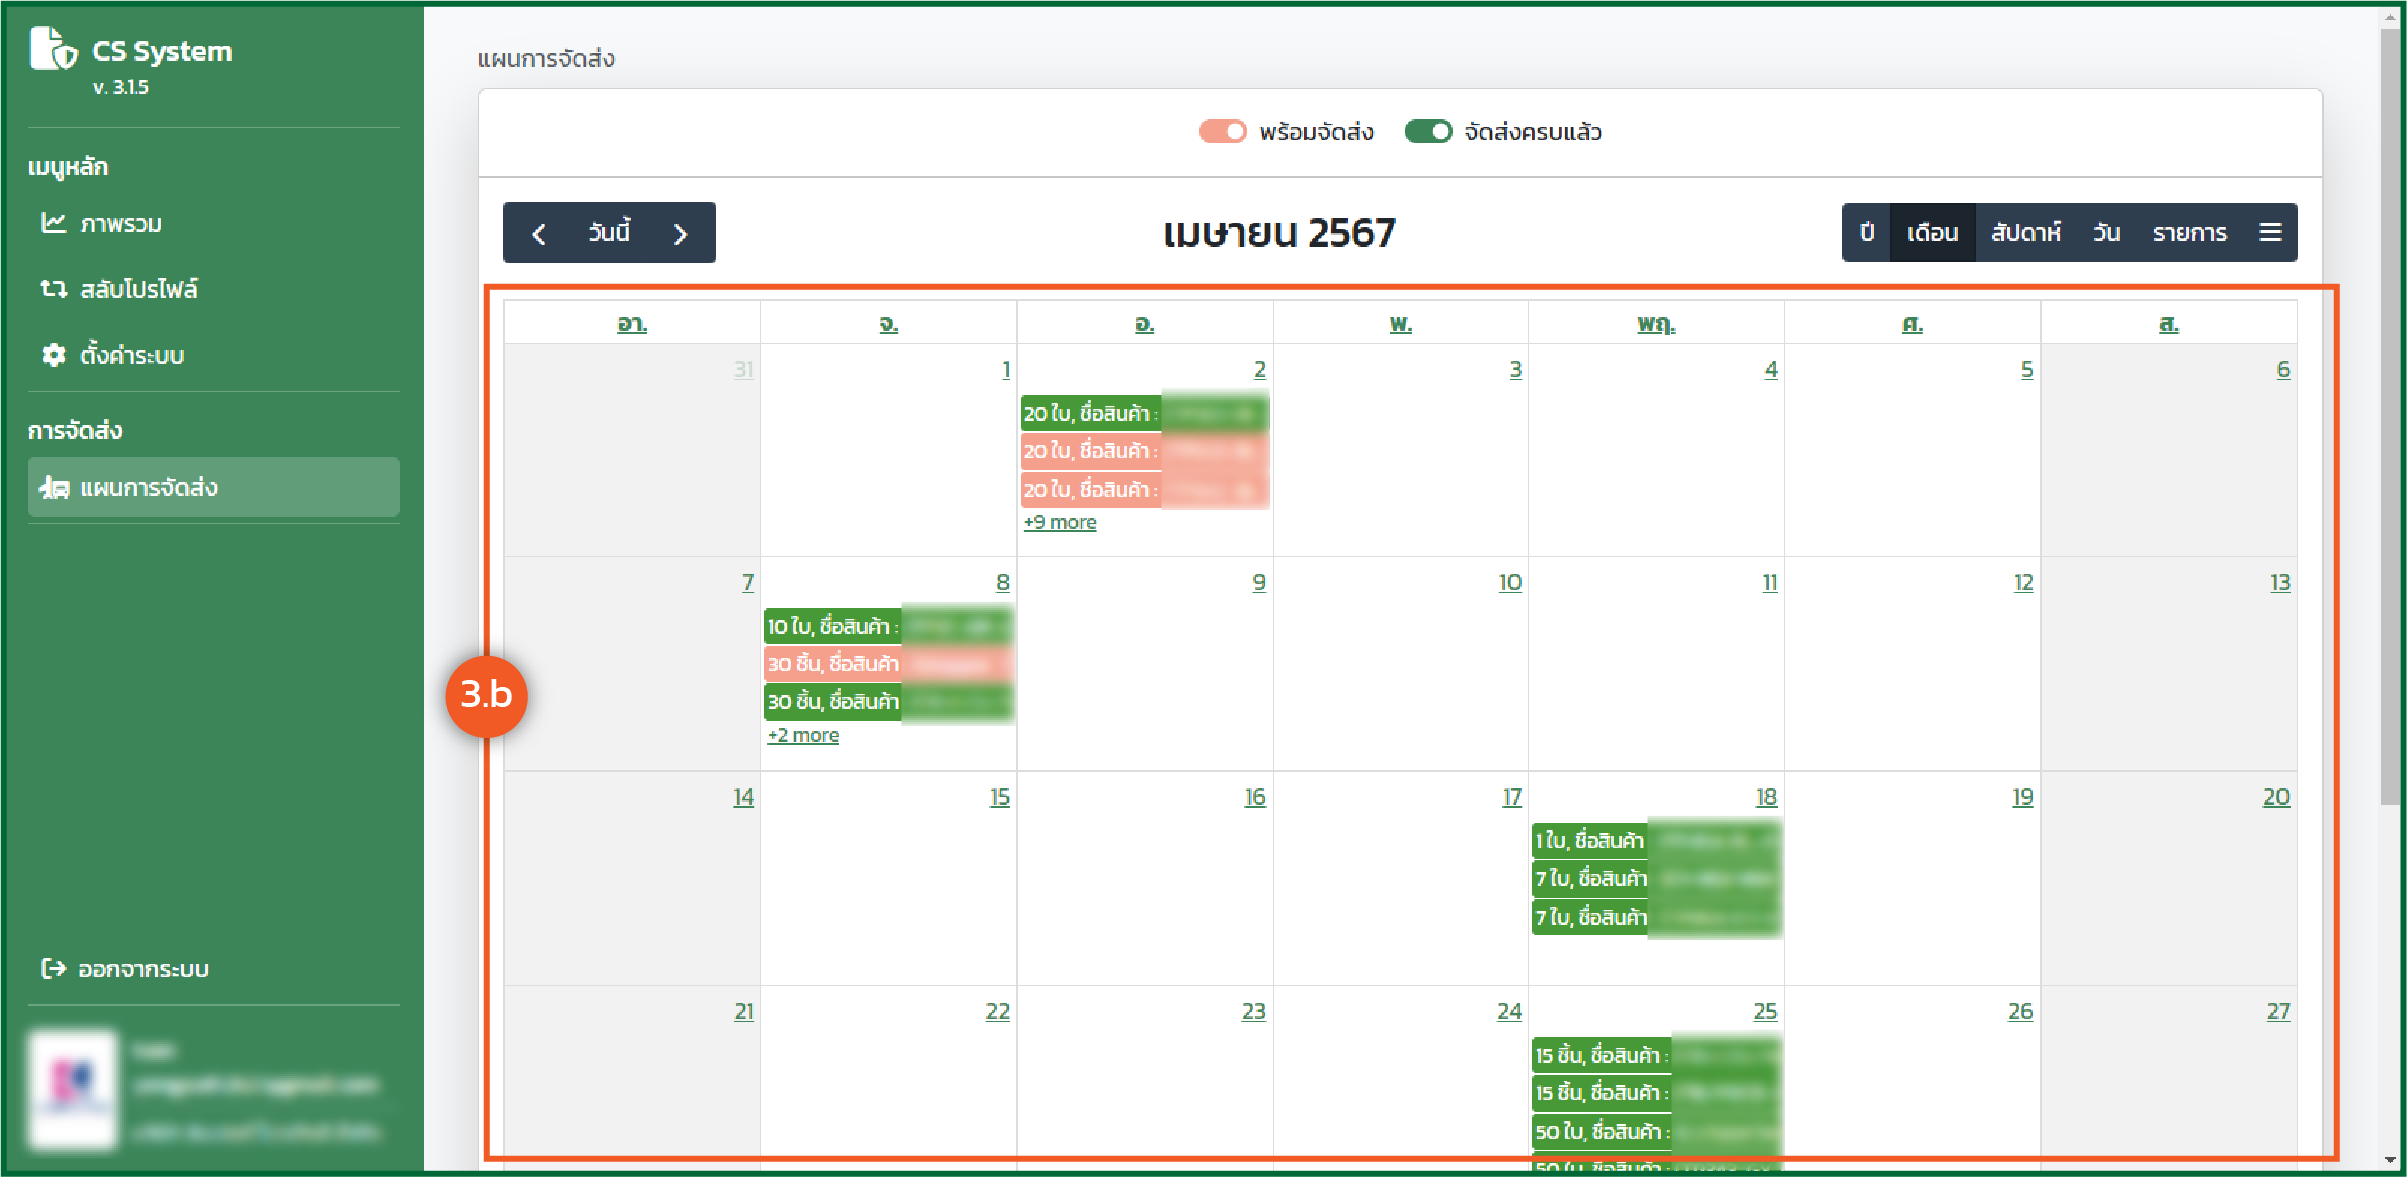The image size is (2407, 1177).
Task: Click the ออกจากระบบ logout icon
Action: coord(53,968)
